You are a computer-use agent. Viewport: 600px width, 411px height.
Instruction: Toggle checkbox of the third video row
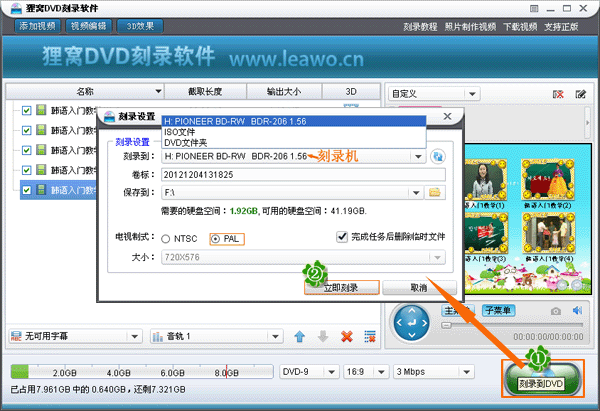coord(26,150)
